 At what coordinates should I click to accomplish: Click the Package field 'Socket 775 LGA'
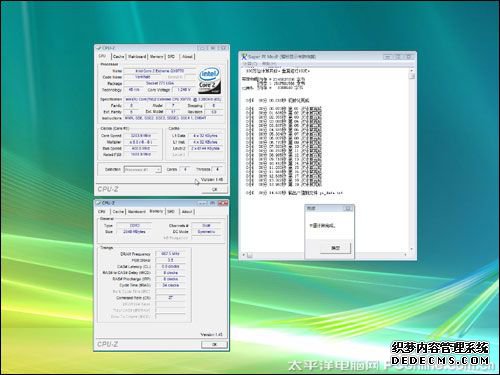coord(159,83)
